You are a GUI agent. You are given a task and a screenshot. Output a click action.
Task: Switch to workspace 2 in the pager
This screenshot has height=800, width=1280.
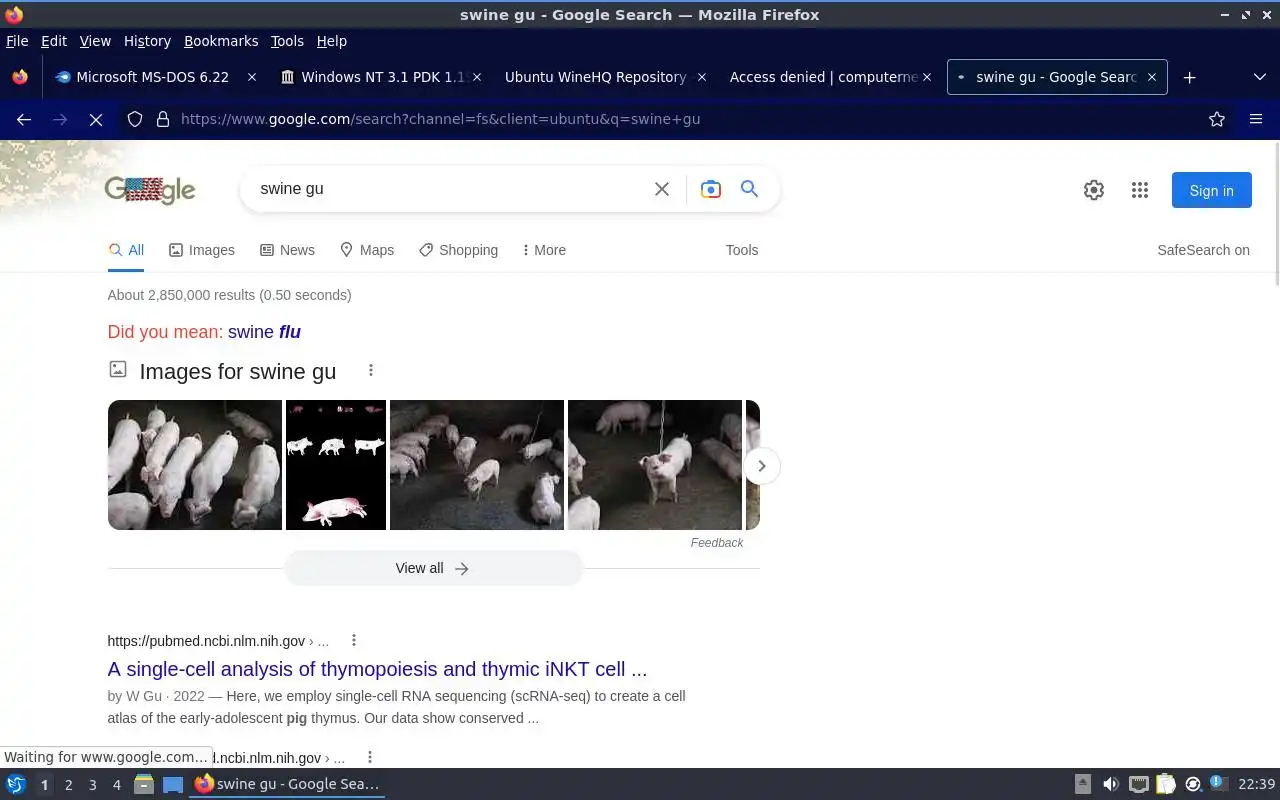click(x=68, y=785)
